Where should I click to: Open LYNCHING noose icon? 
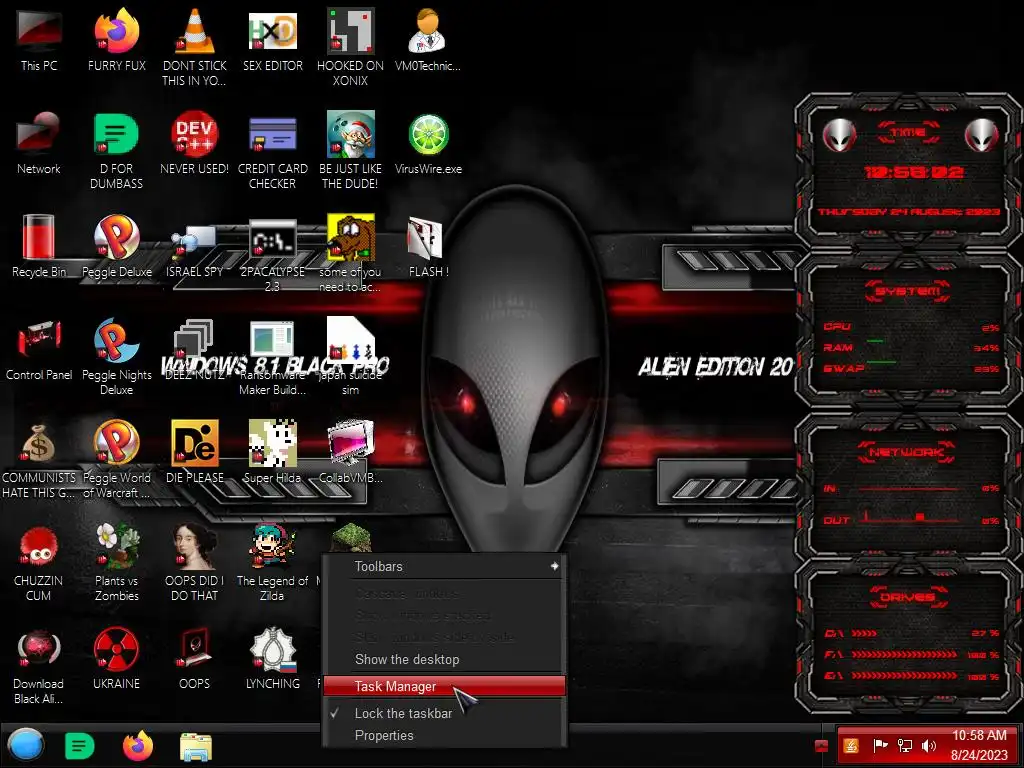pos(273,649)
